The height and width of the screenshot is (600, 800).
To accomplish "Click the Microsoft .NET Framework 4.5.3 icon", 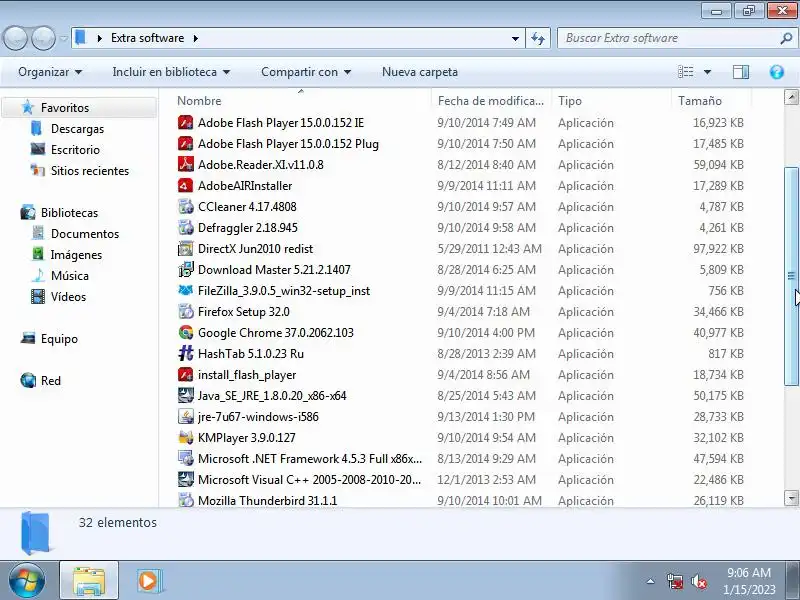I will click(x=185, y=458).
